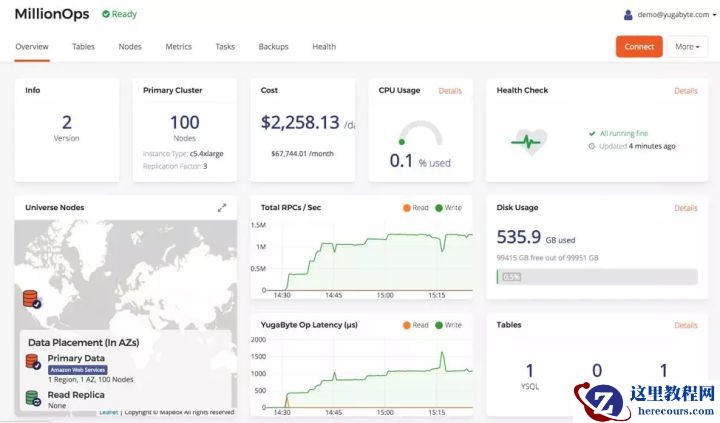The width and height of the screenshot is (720, 423).
Task: Toggle Write series in Total RPCs chart
Action: tap(447, 208)
